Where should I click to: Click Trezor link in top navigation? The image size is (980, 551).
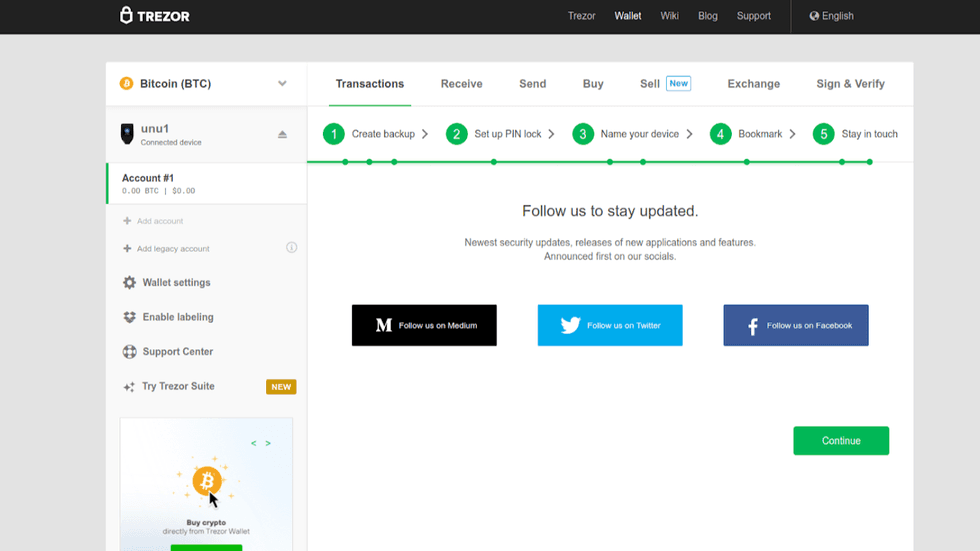(581, 16)
